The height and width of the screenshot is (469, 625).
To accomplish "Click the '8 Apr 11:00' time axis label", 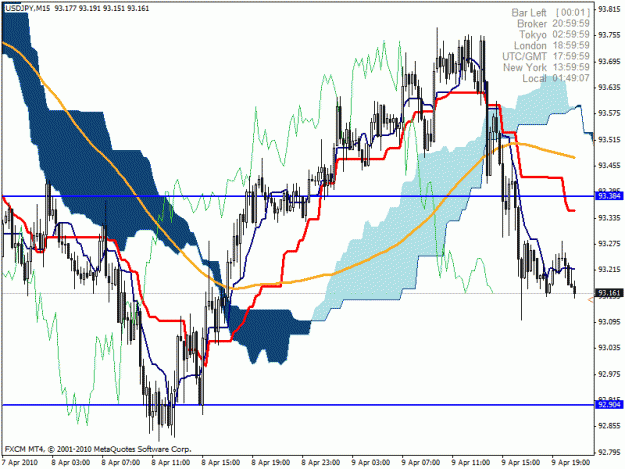I will click(x=171, y=462).
